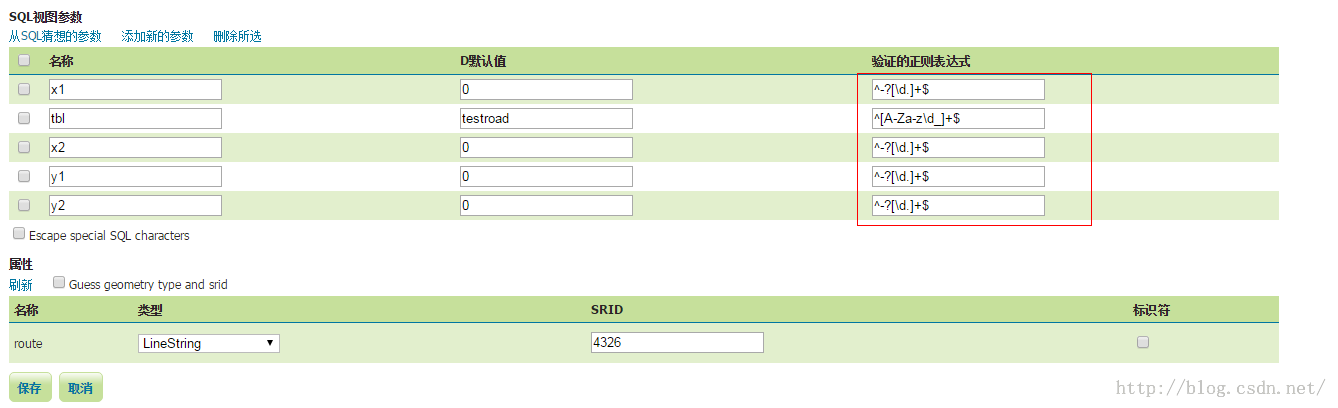
Task: Click the regex field for the tbl row
Action: pos(958,118)
